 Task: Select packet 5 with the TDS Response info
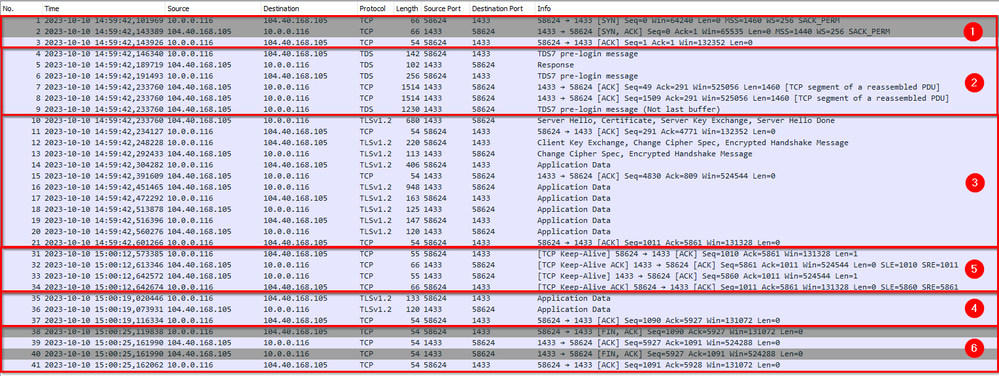coord(500,65)
